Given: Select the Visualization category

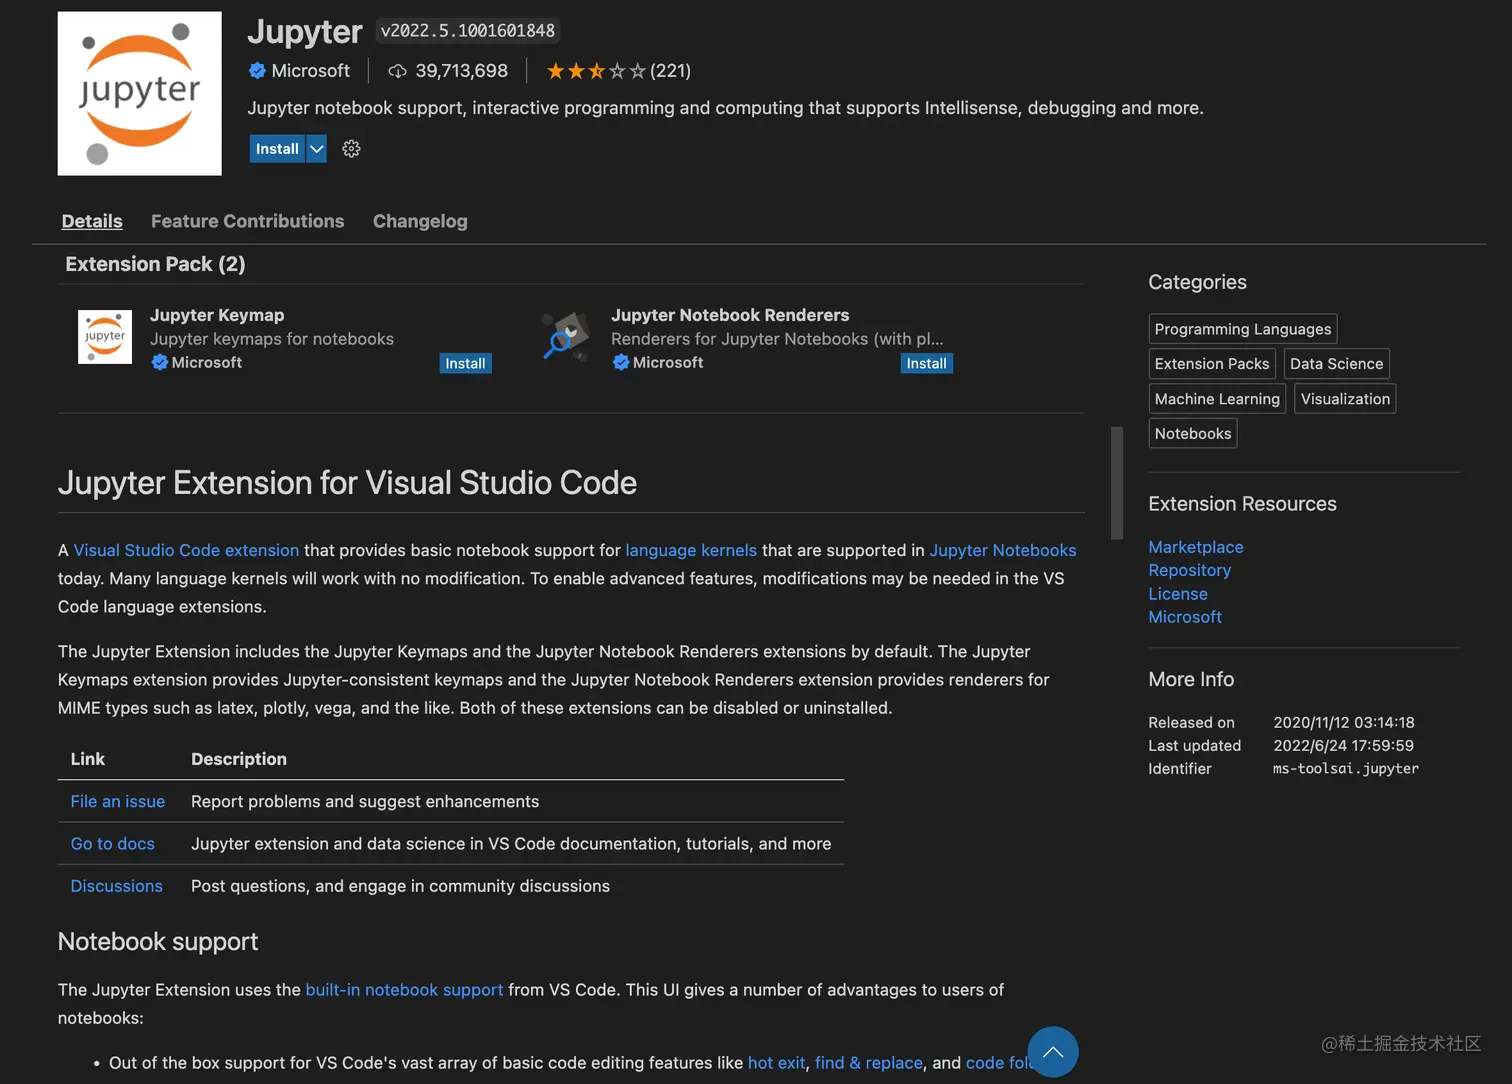Looking at the screenshot, I should (x=1345, y=399).
